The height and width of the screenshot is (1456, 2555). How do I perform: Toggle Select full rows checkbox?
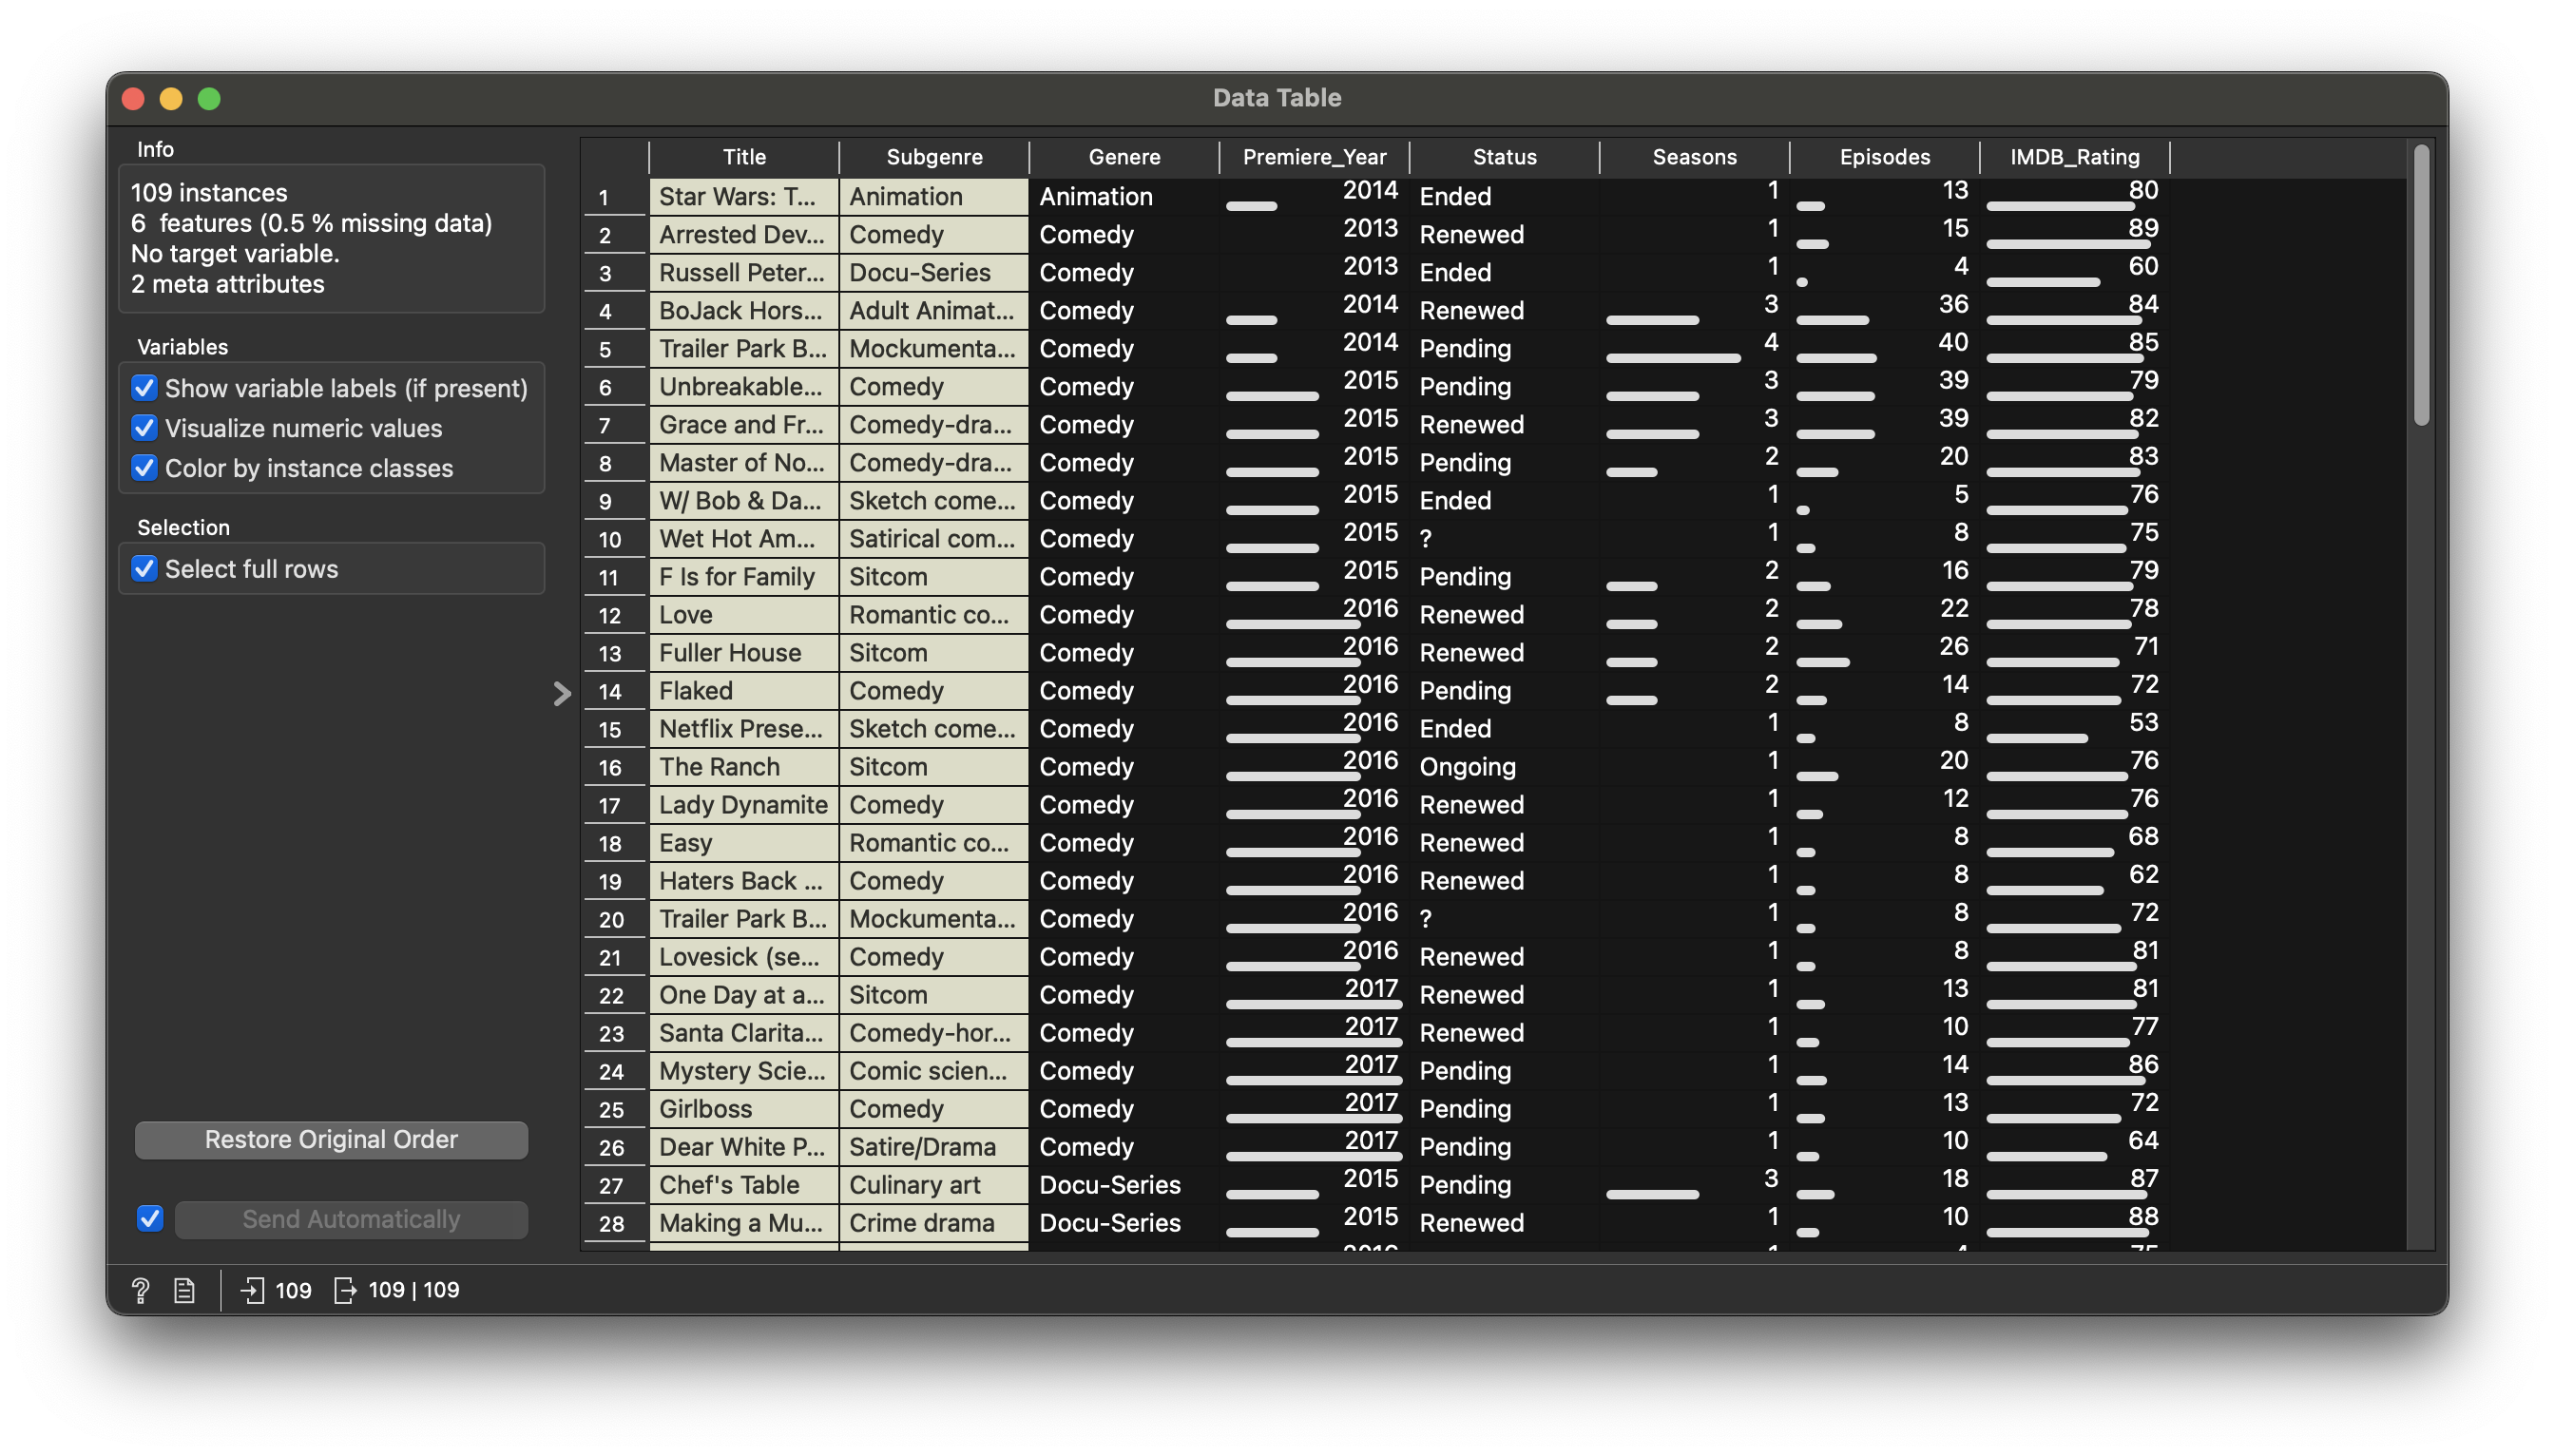tap(145, 569)
